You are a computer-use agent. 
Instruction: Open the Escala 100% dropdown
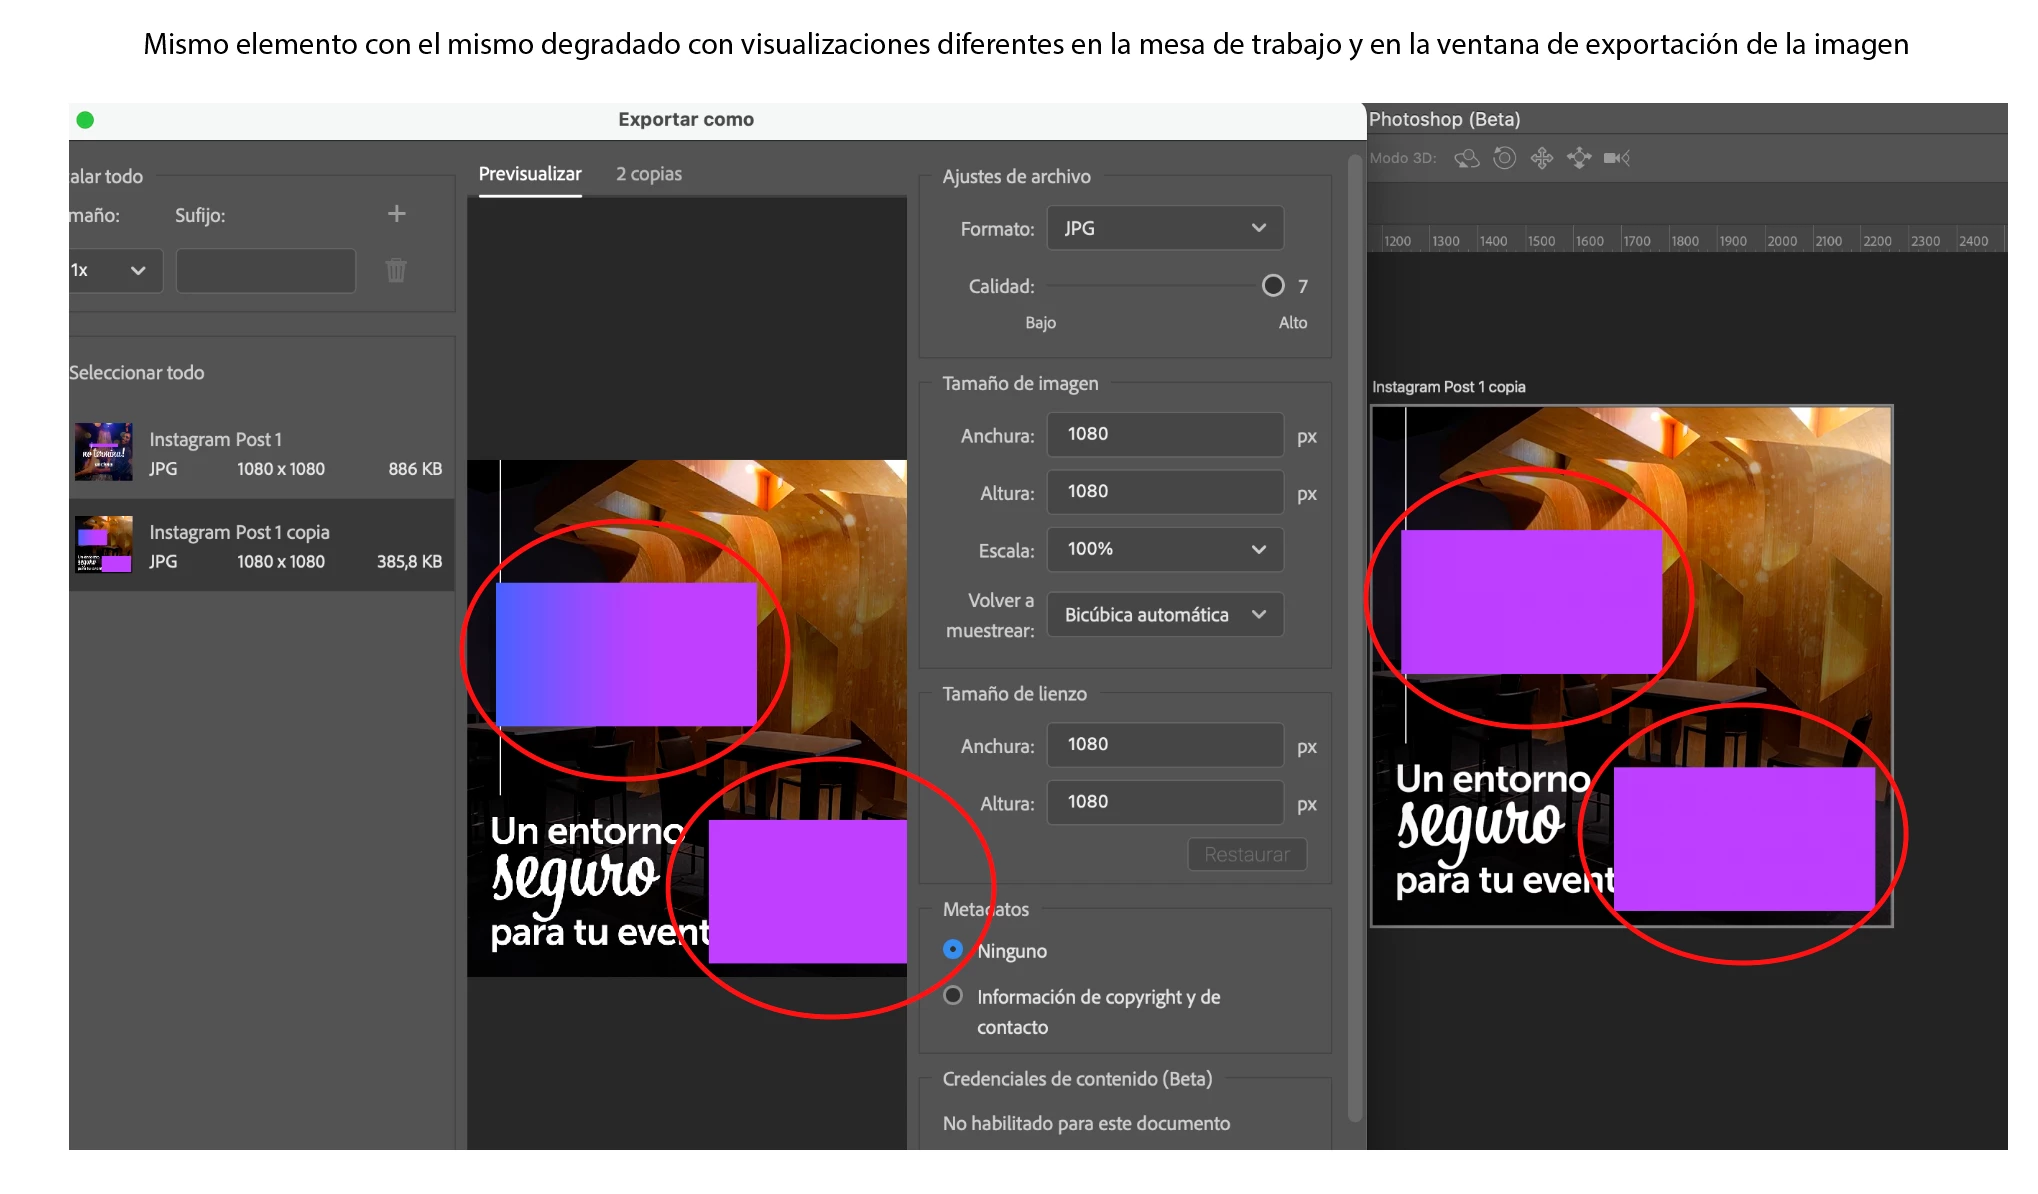click(1164, 549)
